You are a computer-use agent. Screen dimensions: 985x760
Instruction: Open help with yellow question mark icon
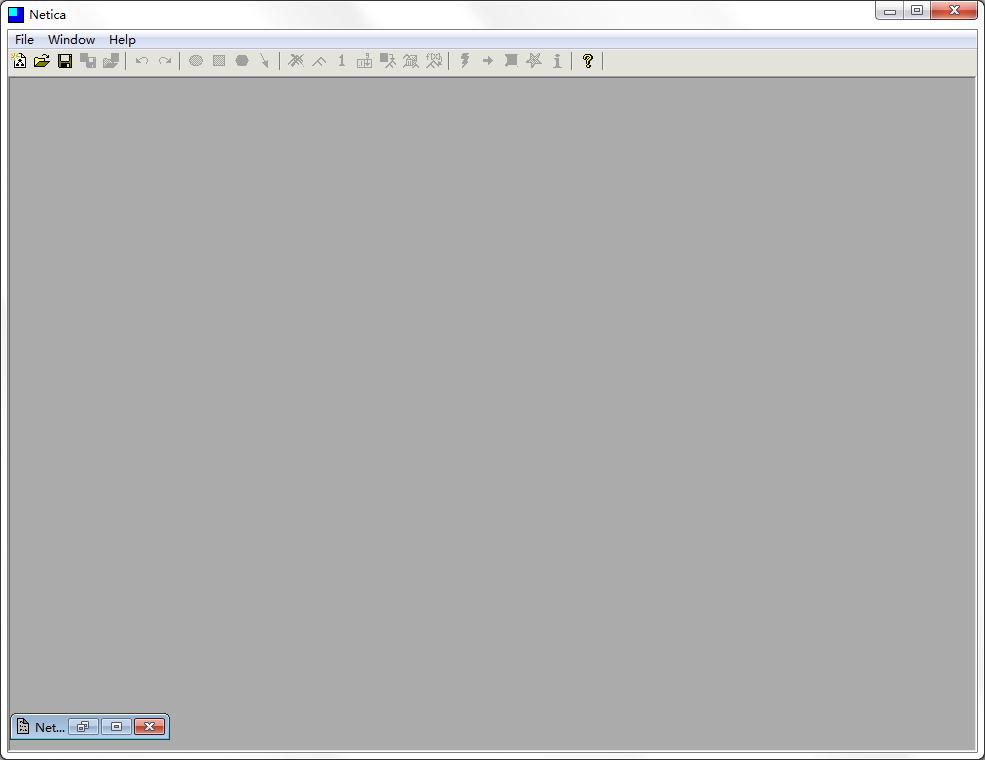587,61
